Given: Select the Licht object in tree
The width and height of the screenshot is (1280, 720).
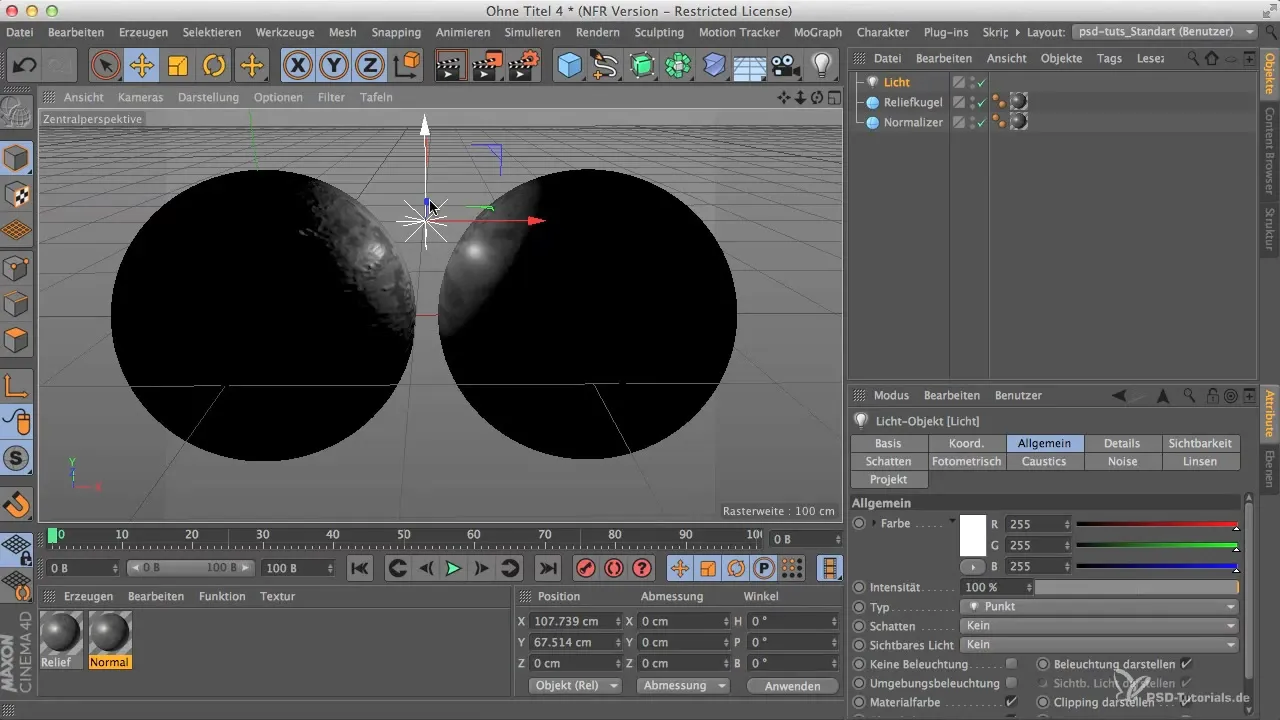Looking at the screenshot, I should [897, 82].
